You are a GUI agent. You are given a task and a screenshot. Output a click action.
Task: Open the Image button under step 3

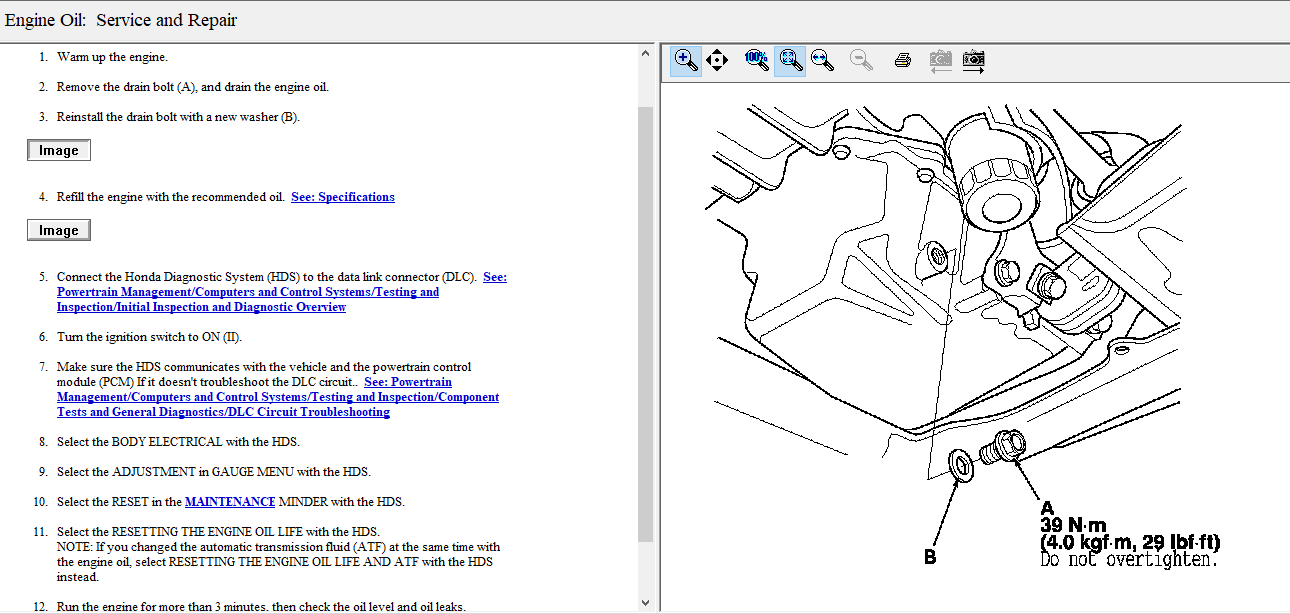[x=59, y=150]
